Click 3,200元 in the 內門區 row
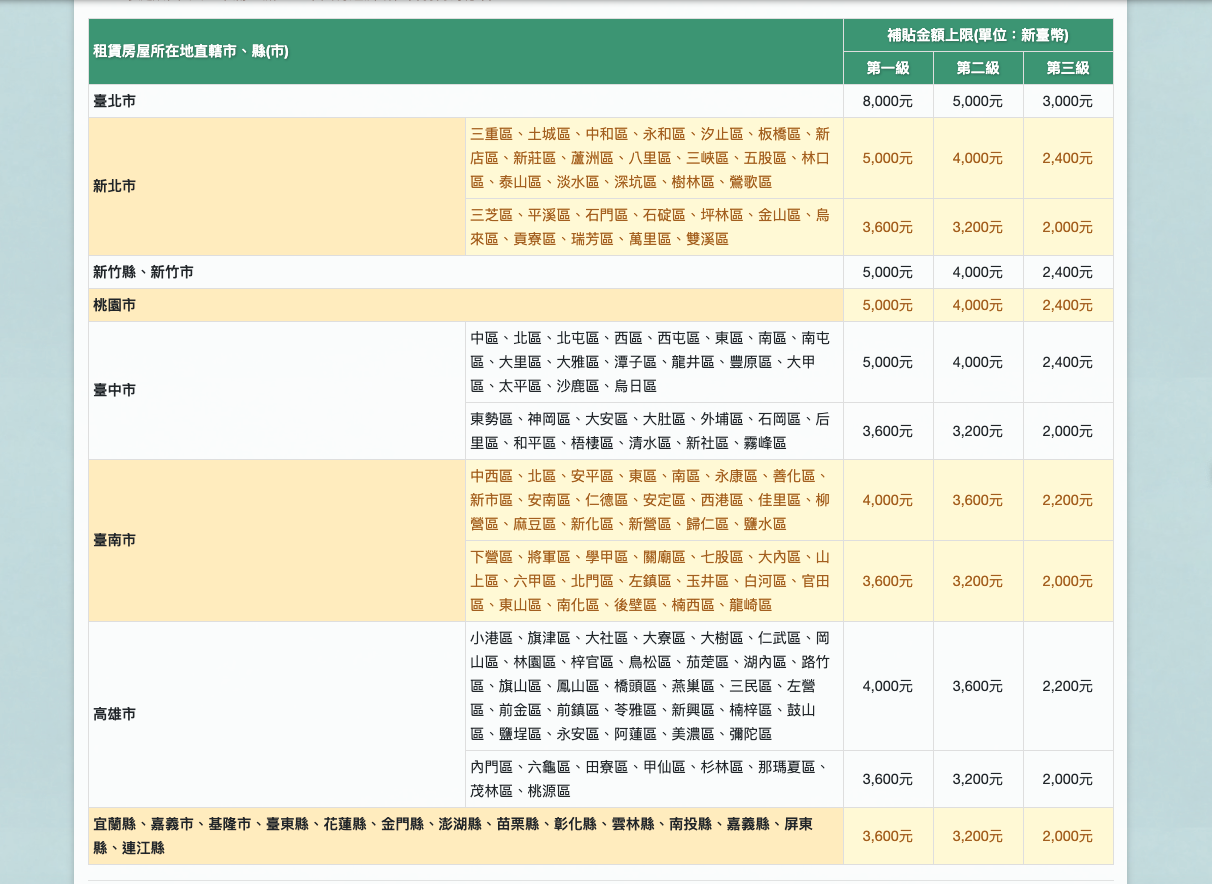 (978, 779)
